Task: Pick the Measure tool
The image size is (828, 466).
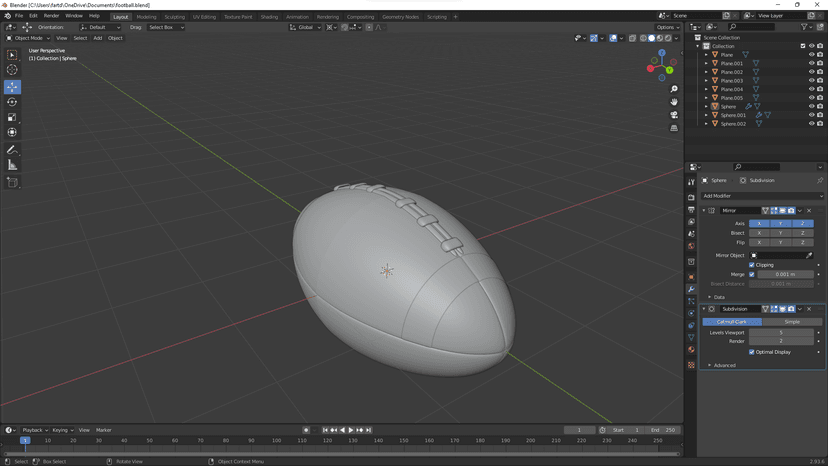Action: pos(12,165)
